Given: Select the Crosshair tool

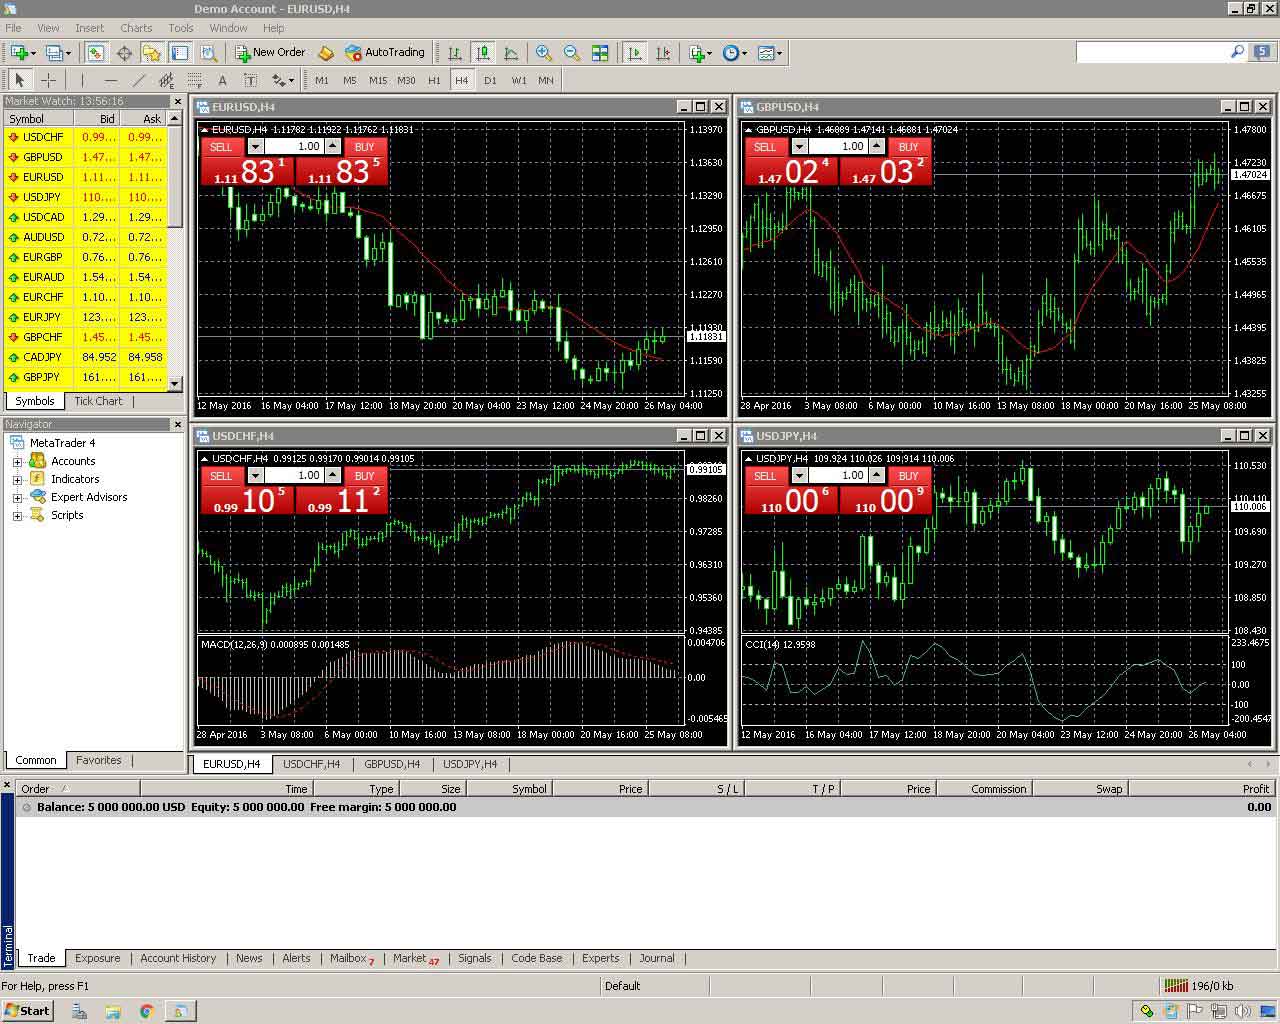Looking at the screenshot, I should (48, 80).
